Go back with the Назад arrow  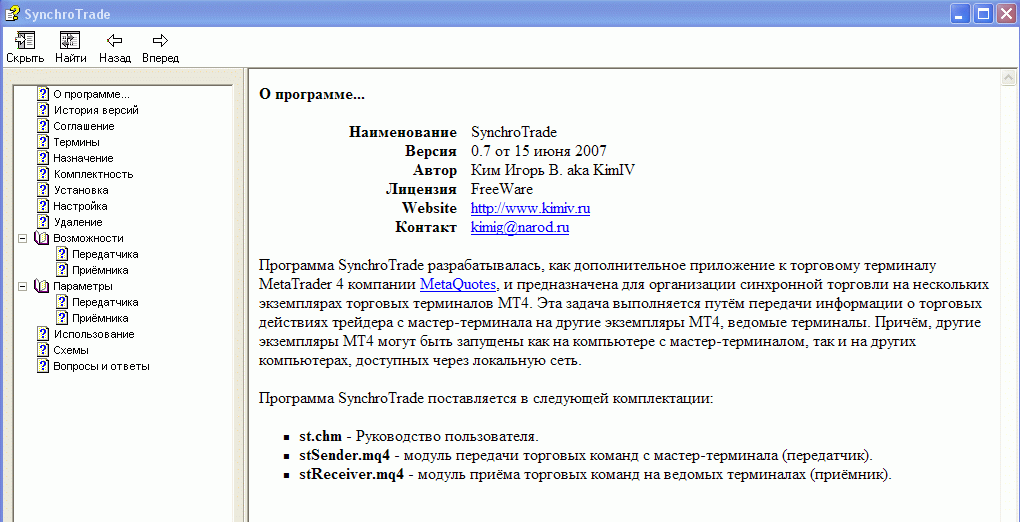pos(115,40)
